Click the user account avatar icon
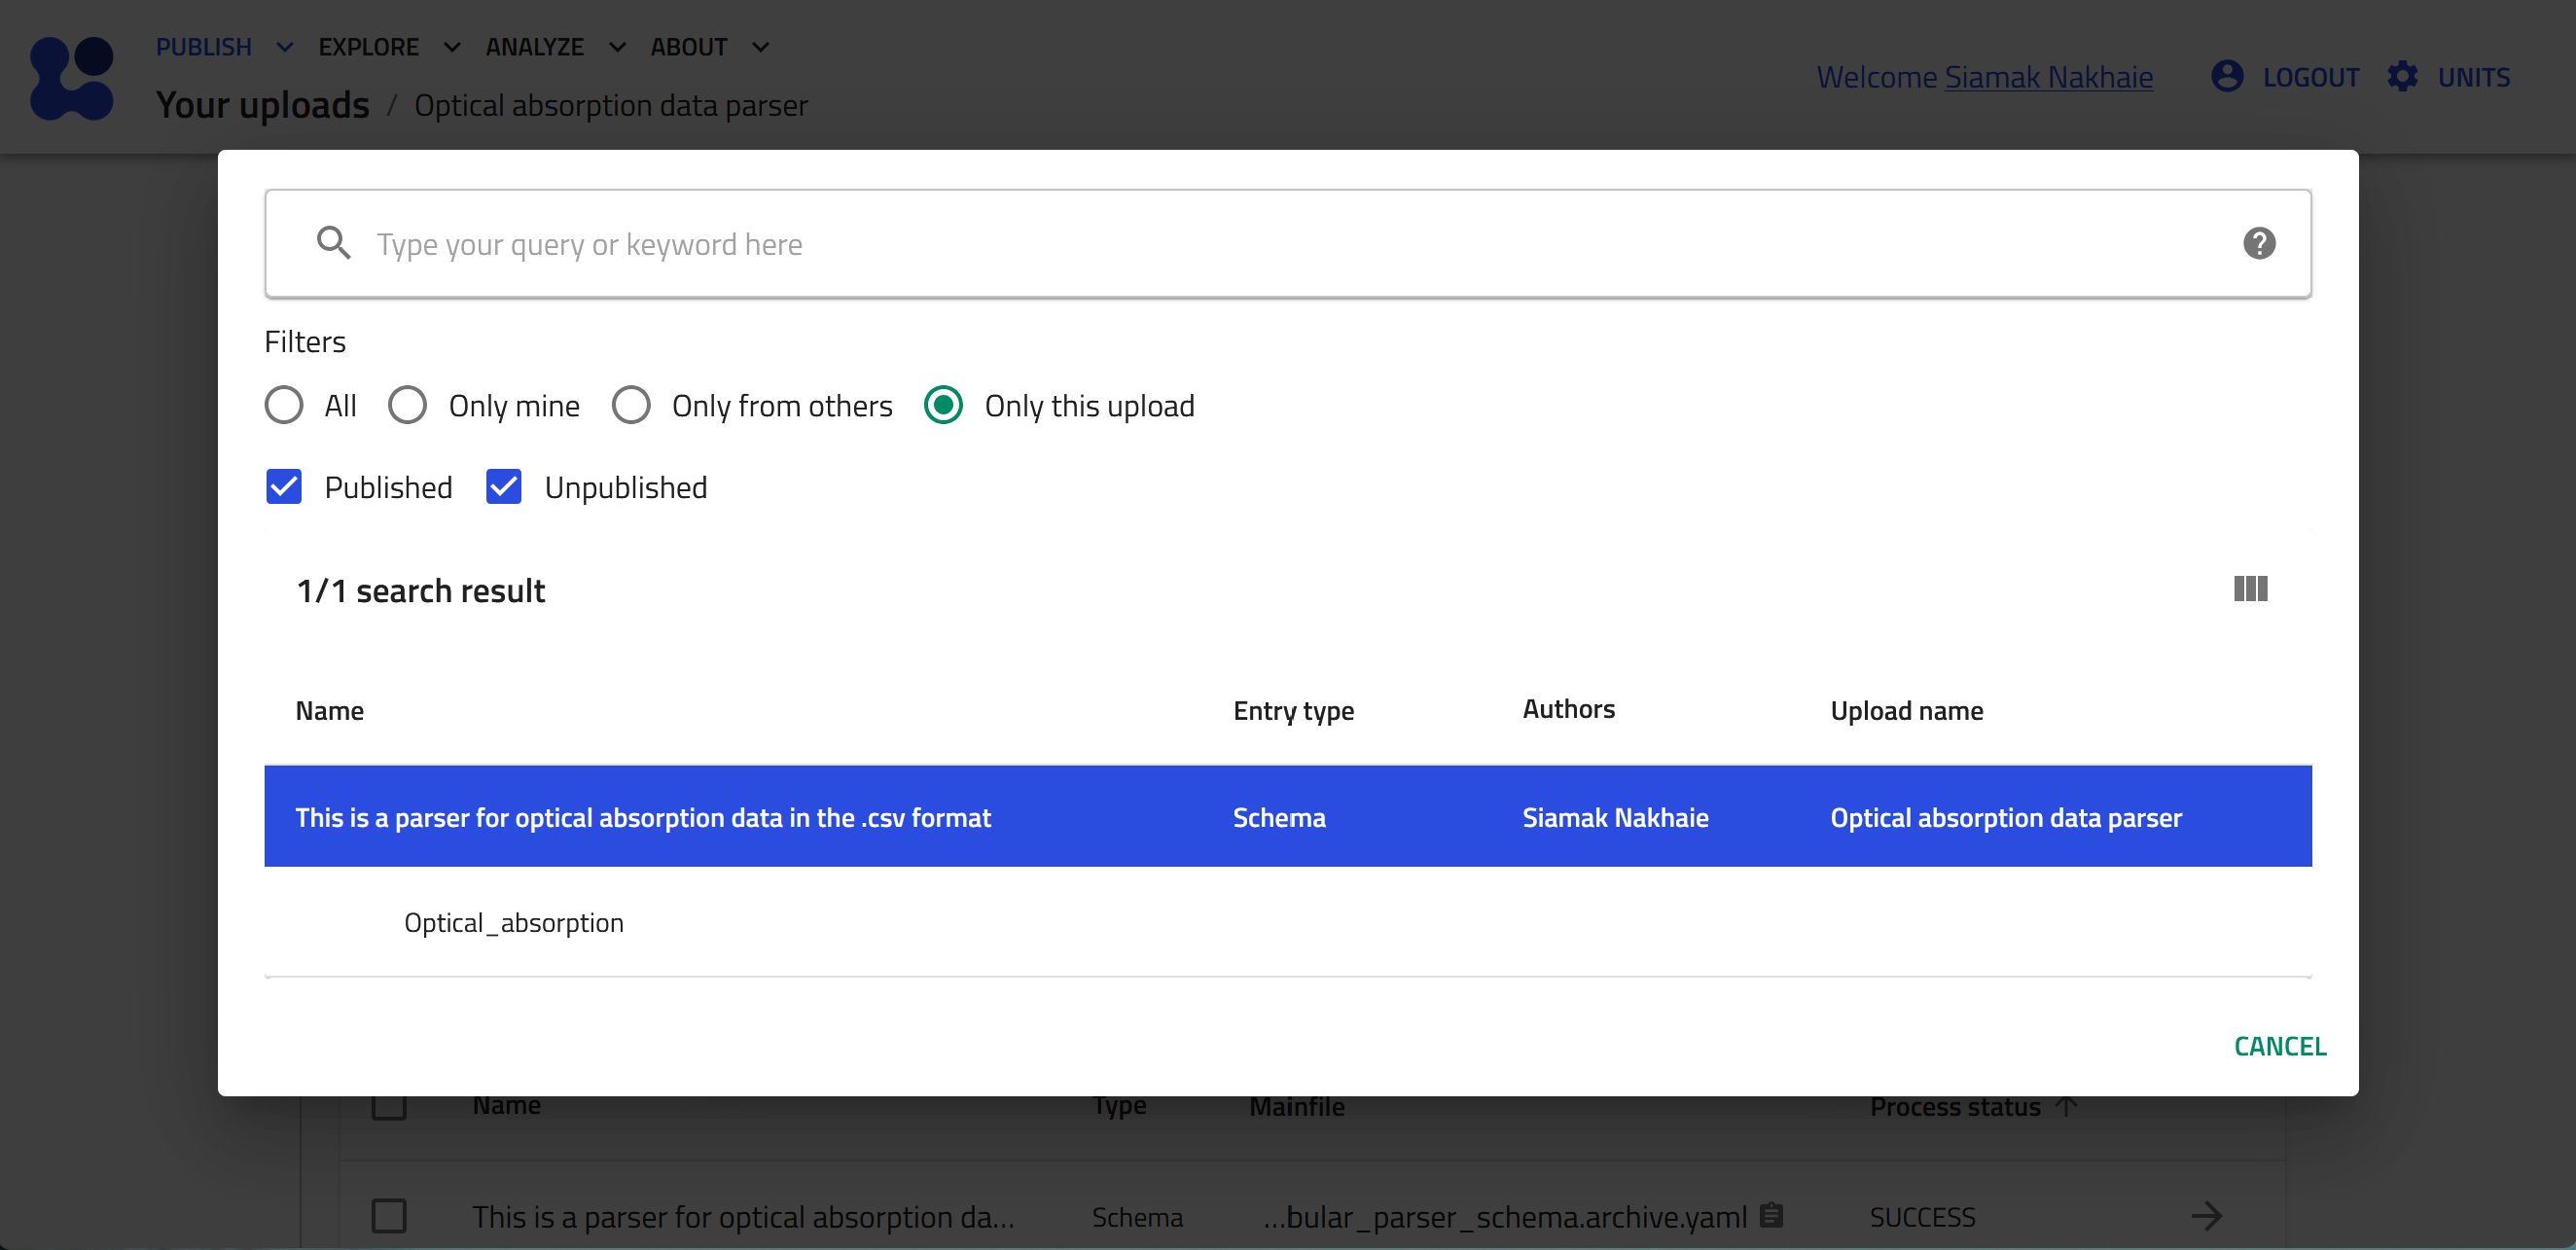This screenshot has height=1250, width=2576. (2227, 76)
